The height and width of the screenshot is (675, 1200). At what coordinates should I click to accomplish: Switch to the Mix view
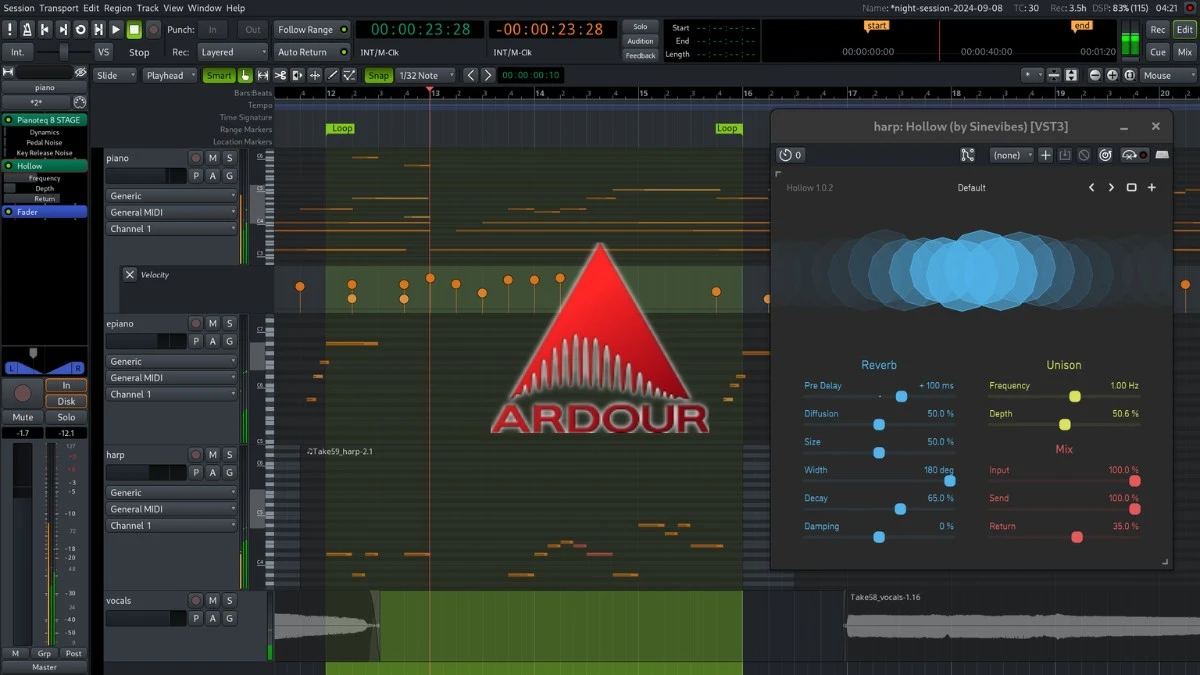(1184, 51)
